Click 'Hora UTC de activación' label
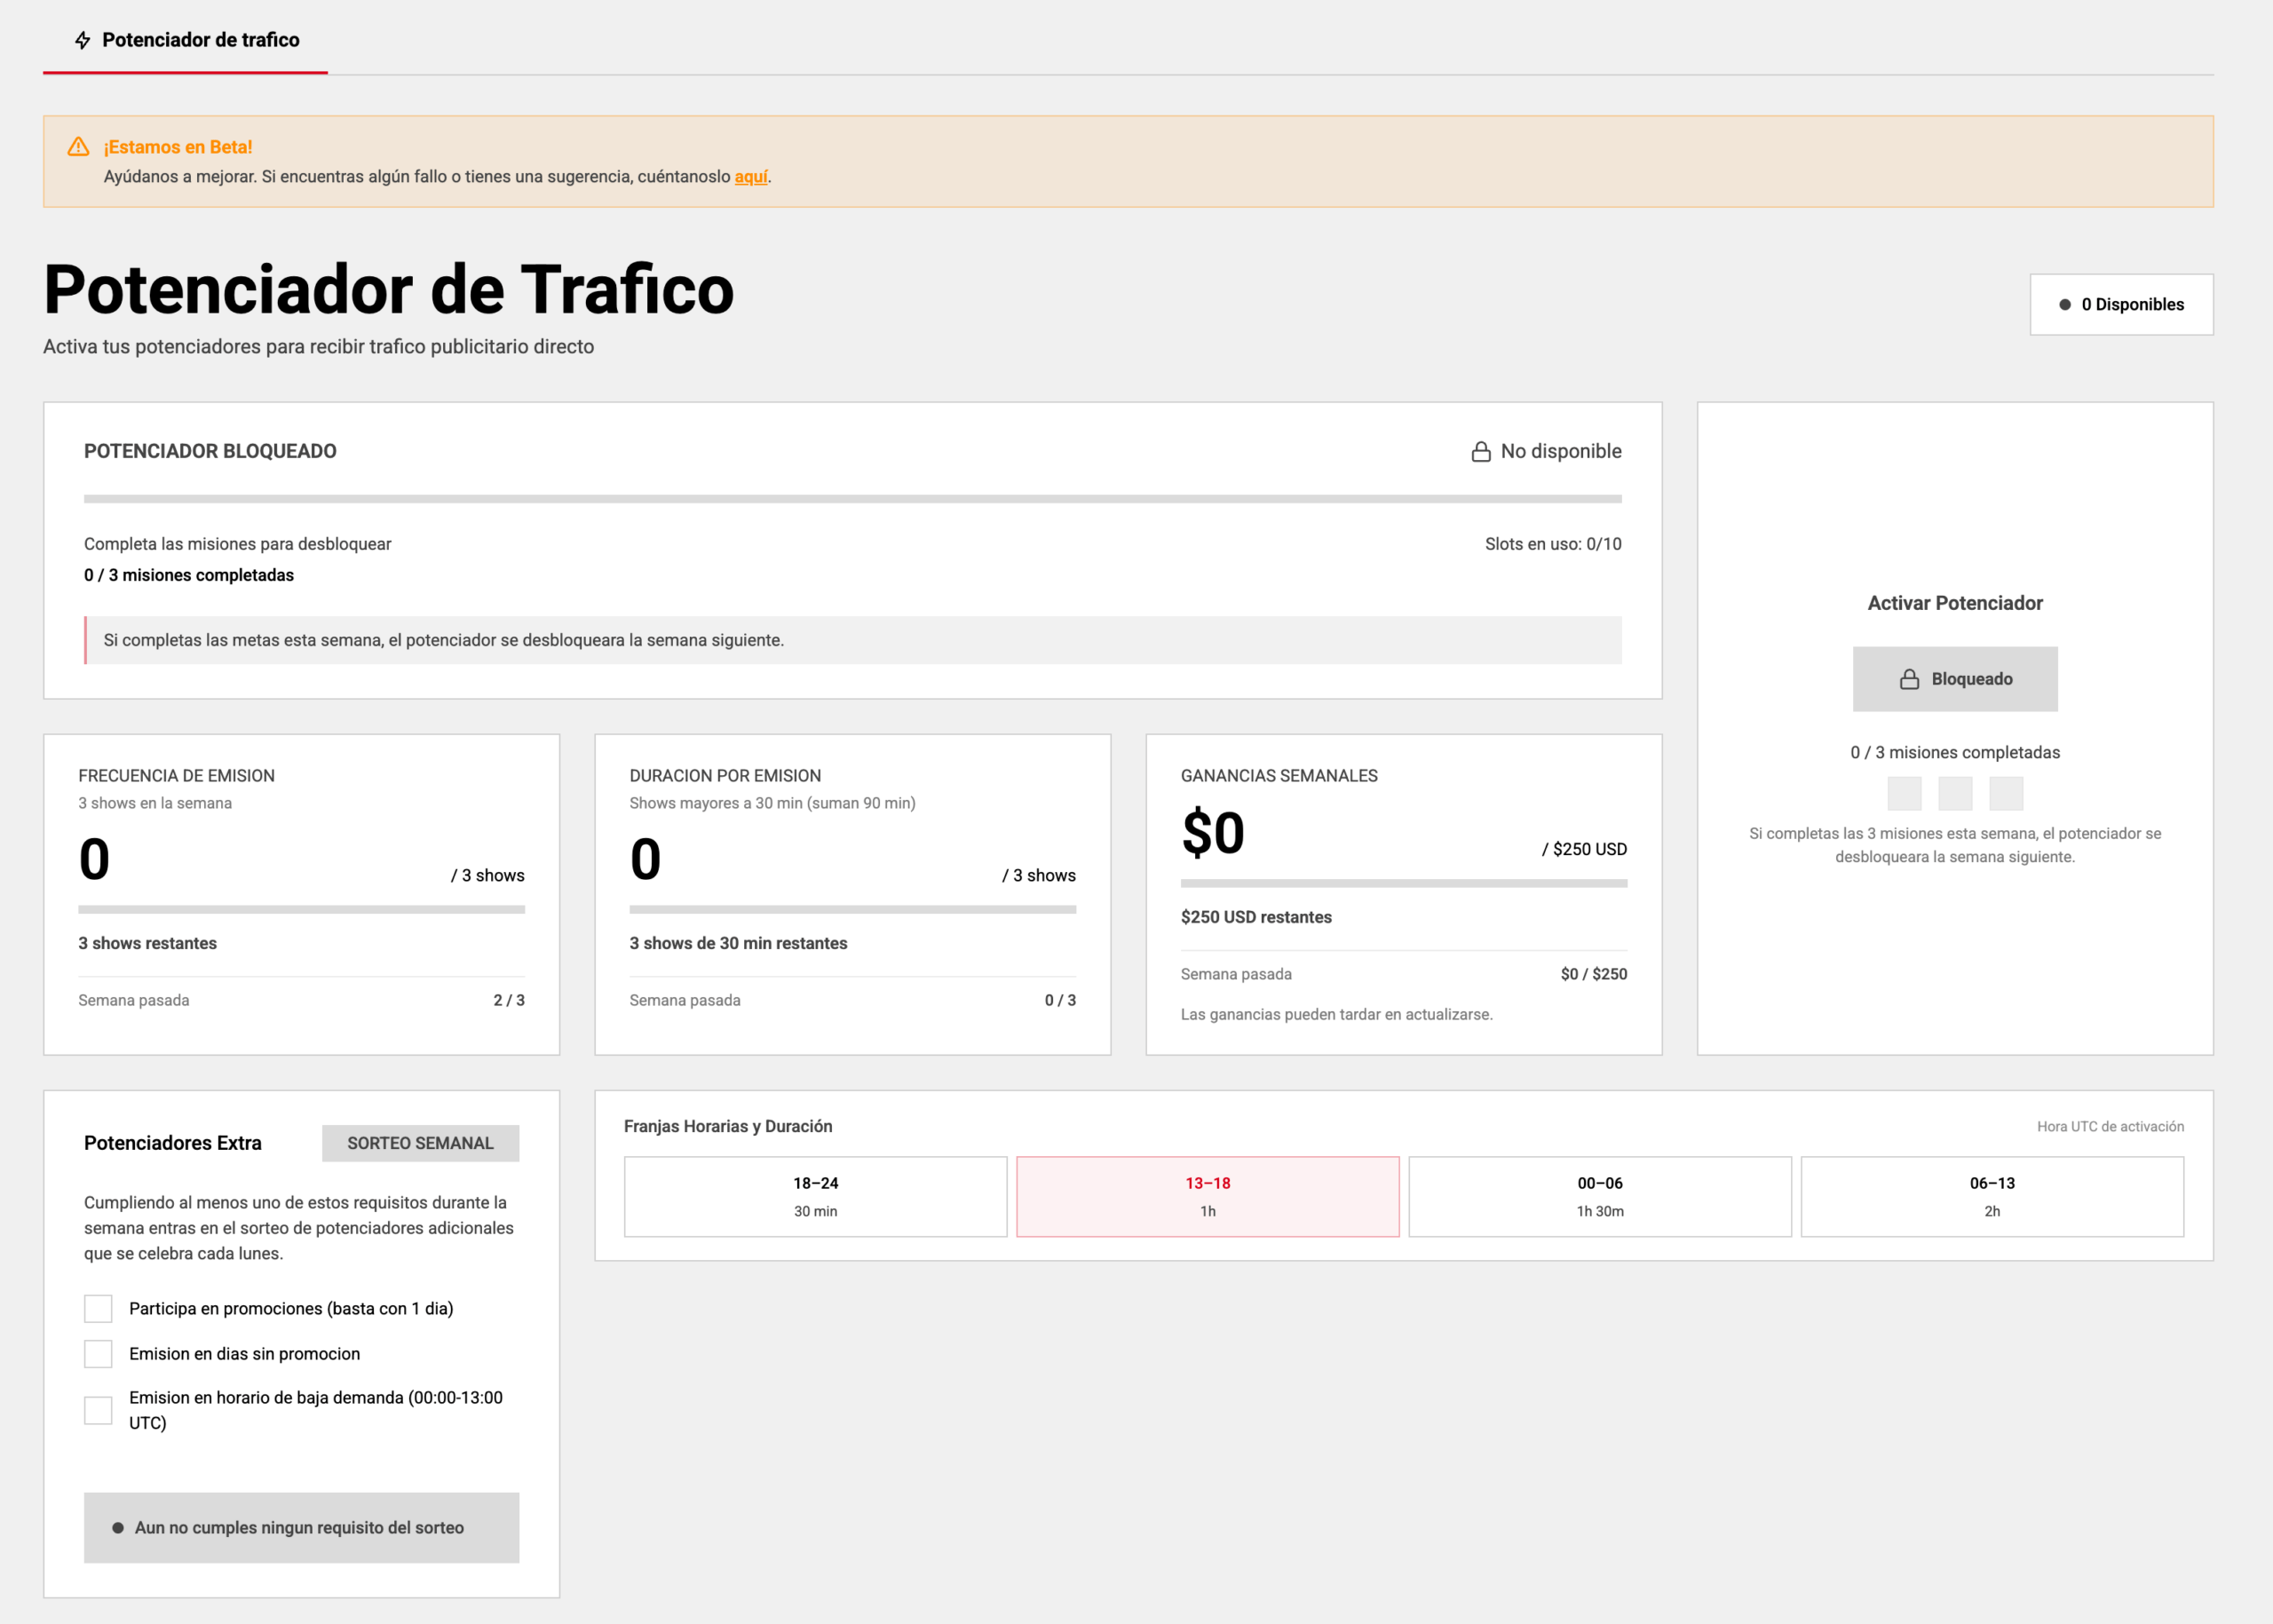 coord(2110,1126)
